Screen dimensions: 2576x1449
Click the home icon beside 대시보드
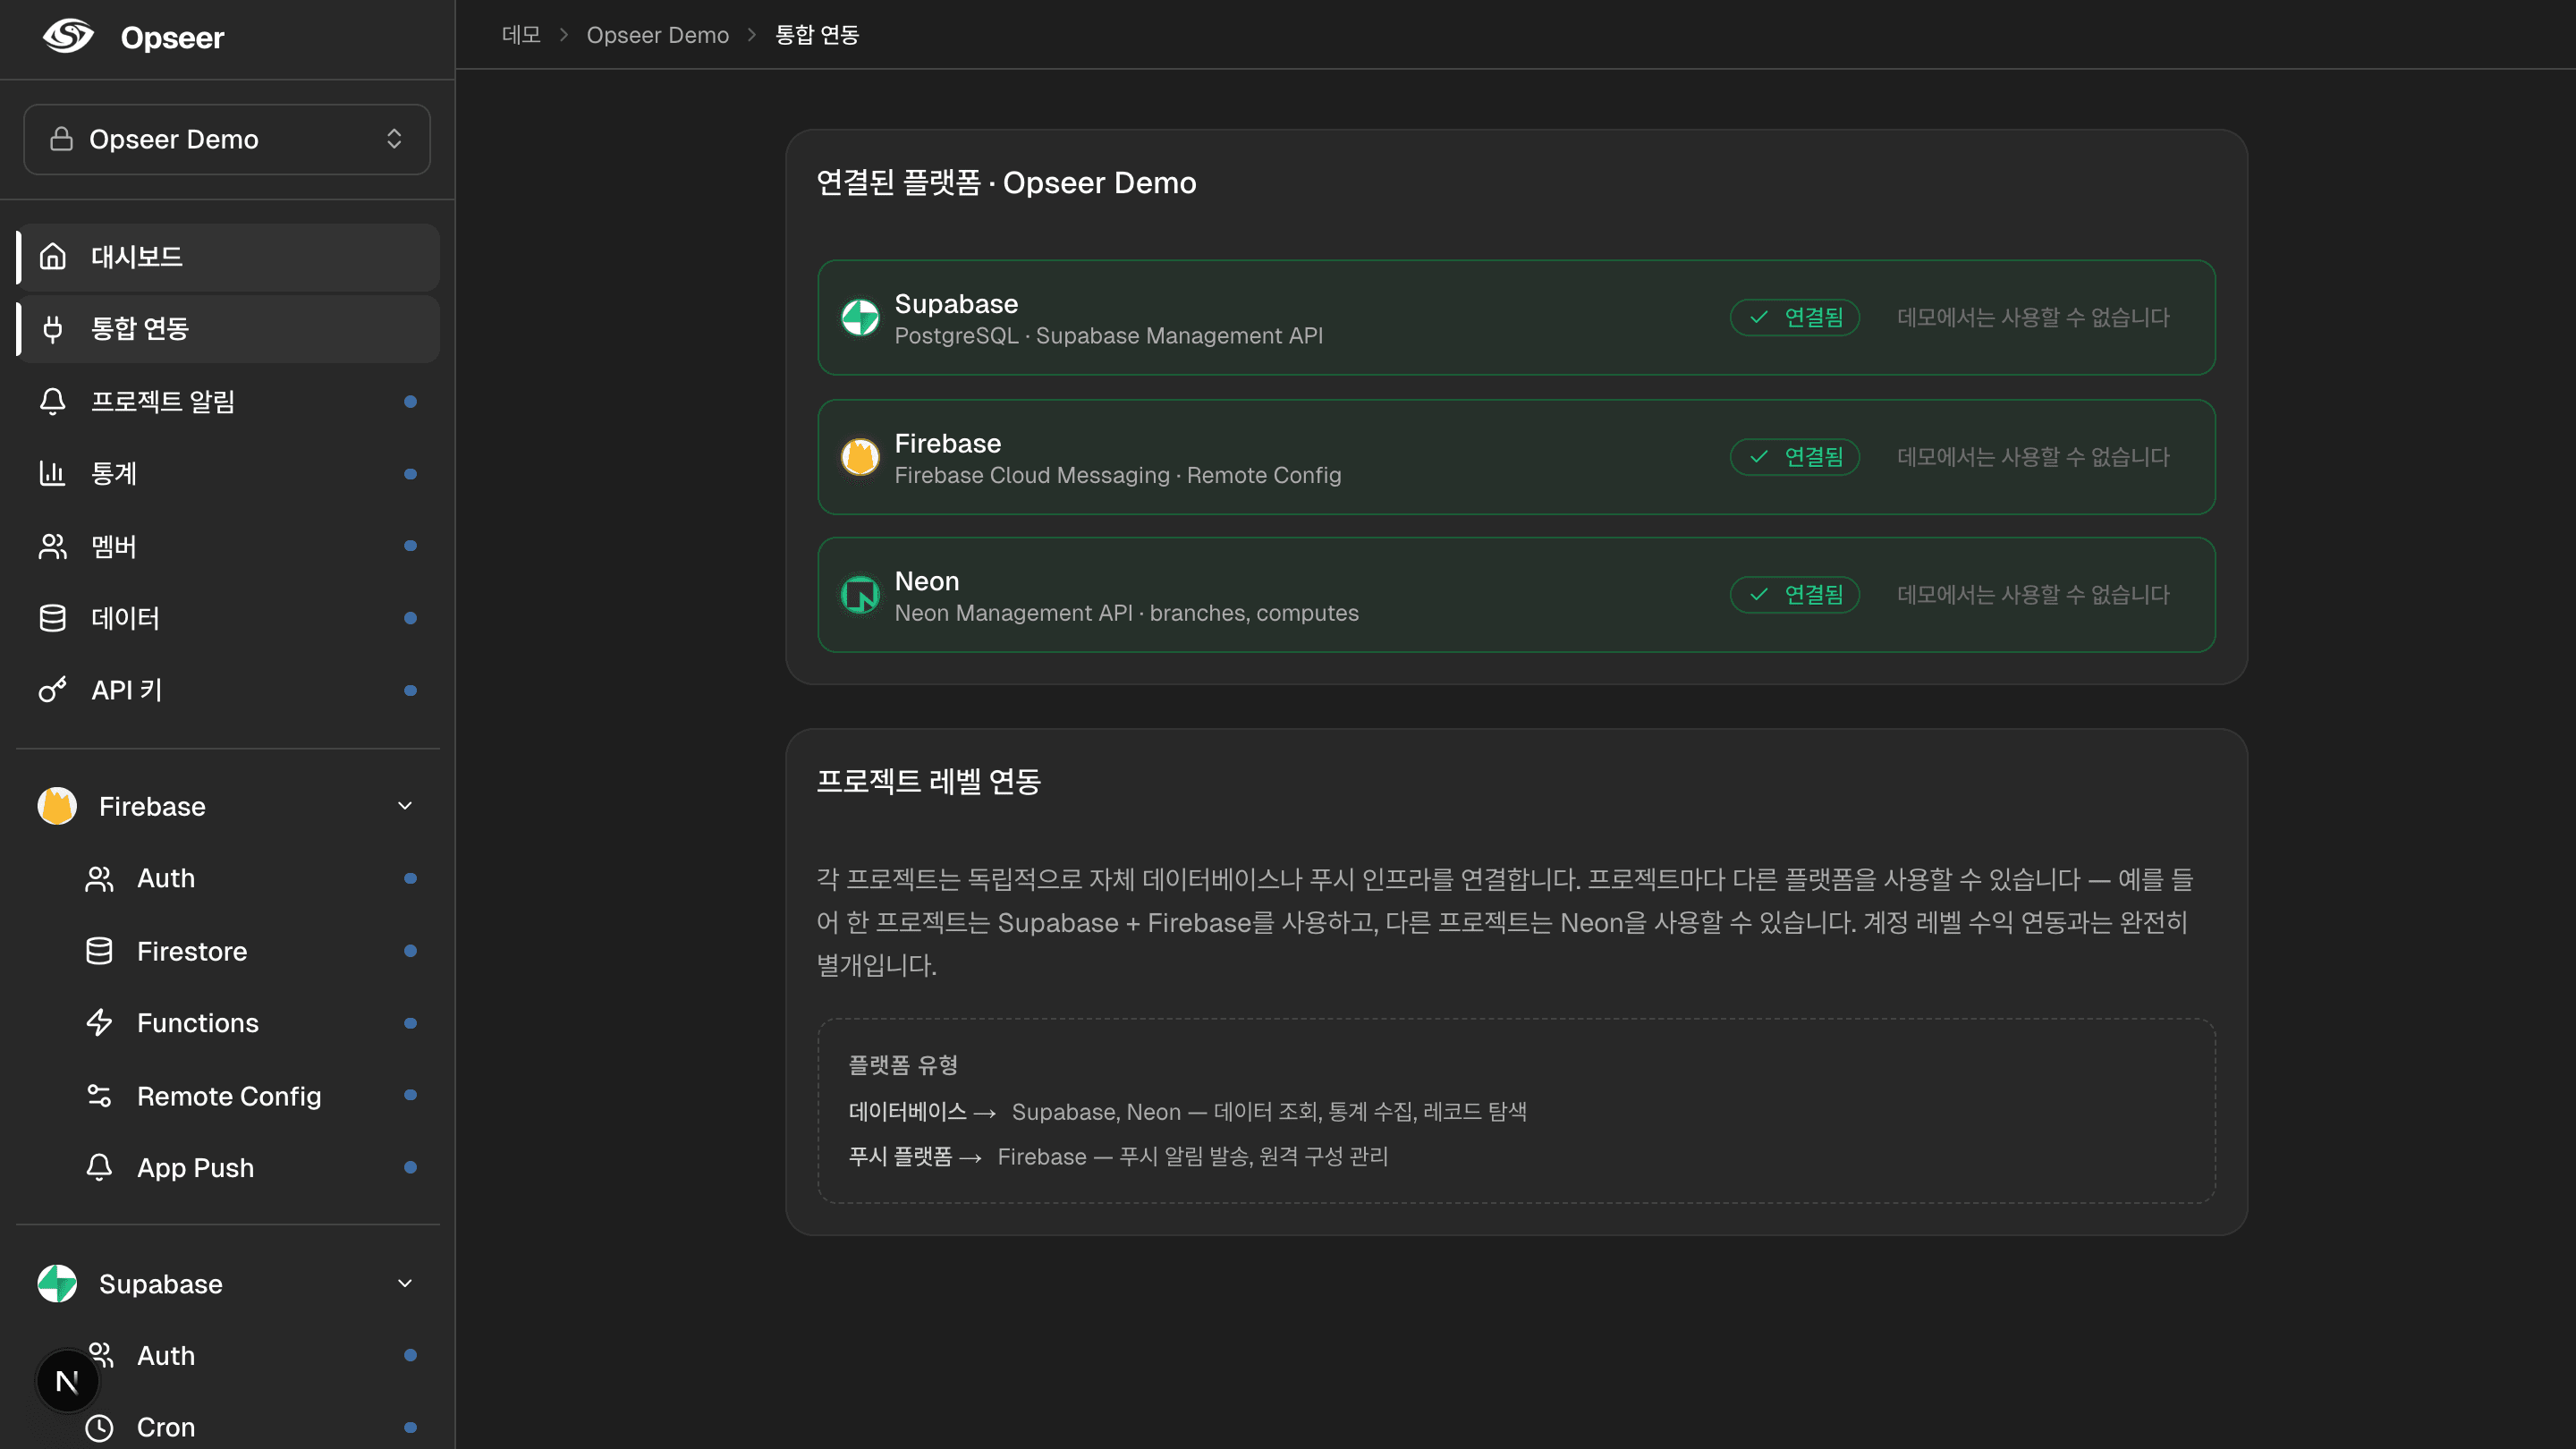[x=52, y=257]
